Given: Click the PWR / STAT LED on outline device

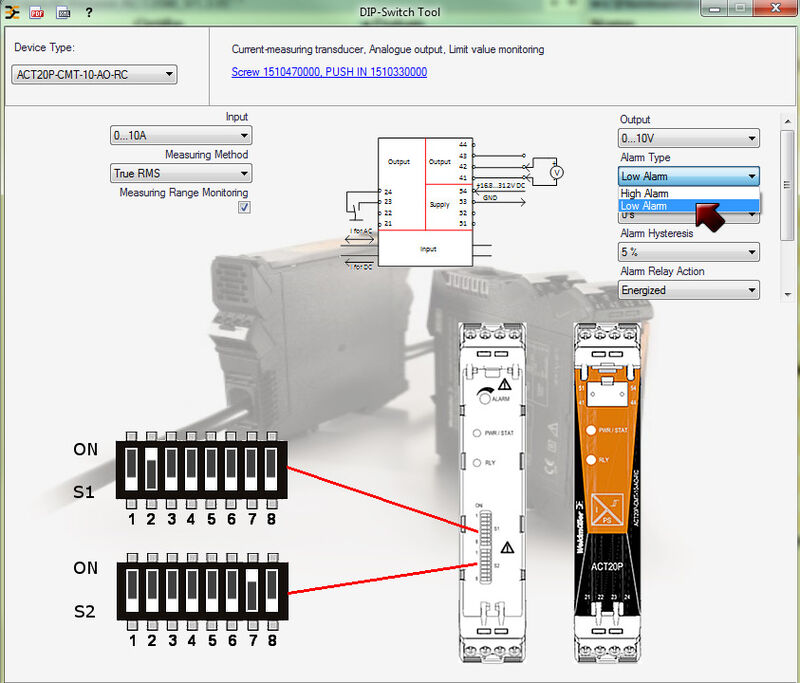Looking at the screenshot, I should 479,434.
